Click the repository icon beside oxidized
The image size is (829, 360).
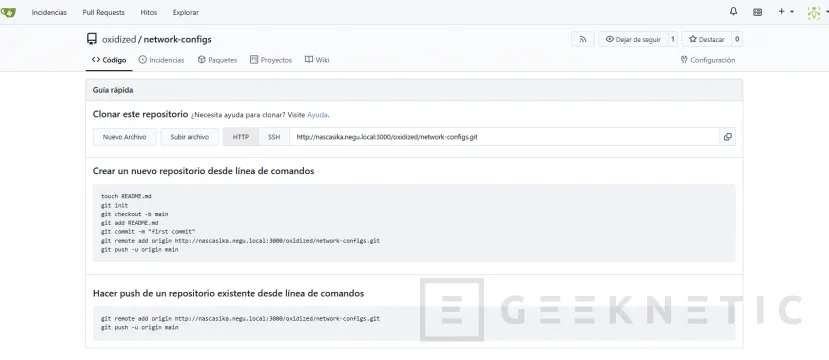[x=92, y=39]
